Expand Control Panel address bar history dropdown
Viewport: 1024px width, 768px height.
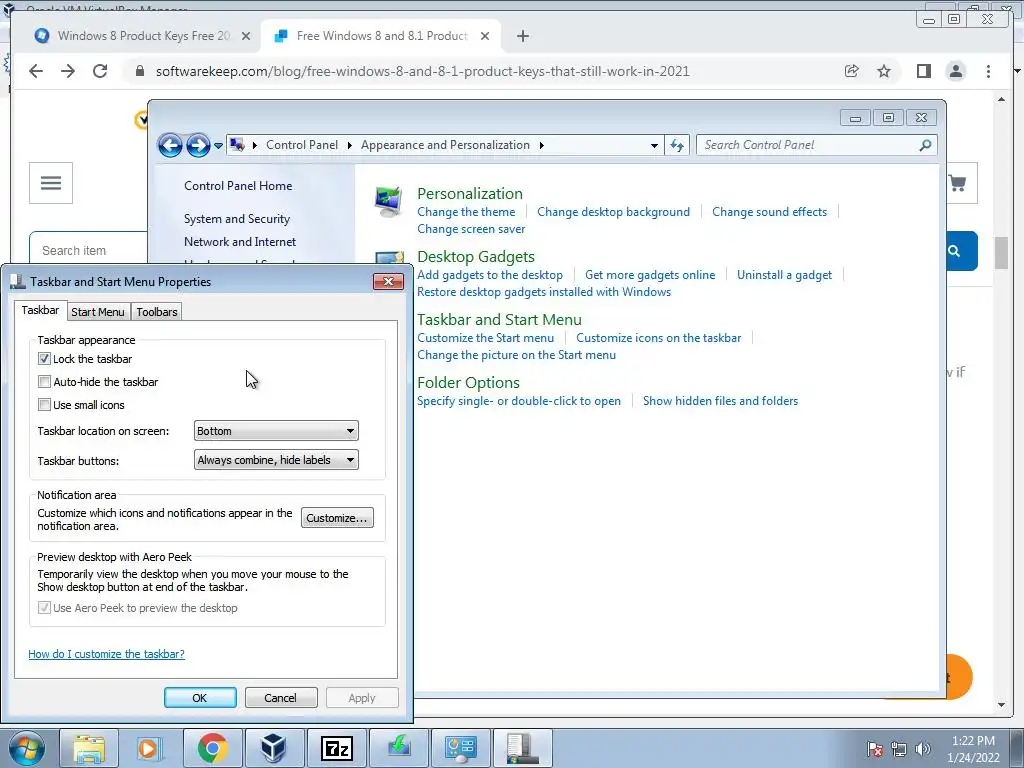[654, 146]
